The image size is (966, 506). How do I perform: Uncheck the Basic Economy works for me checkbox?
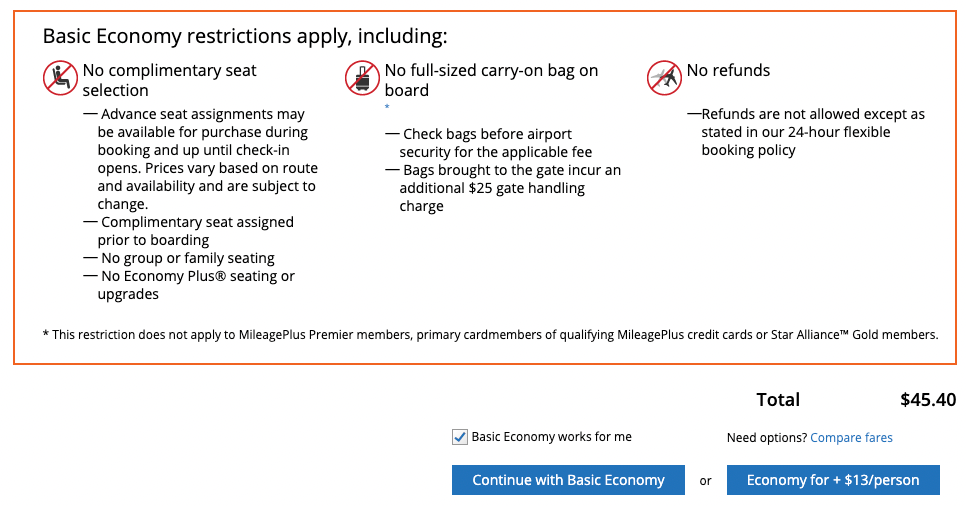pos(460,437)
